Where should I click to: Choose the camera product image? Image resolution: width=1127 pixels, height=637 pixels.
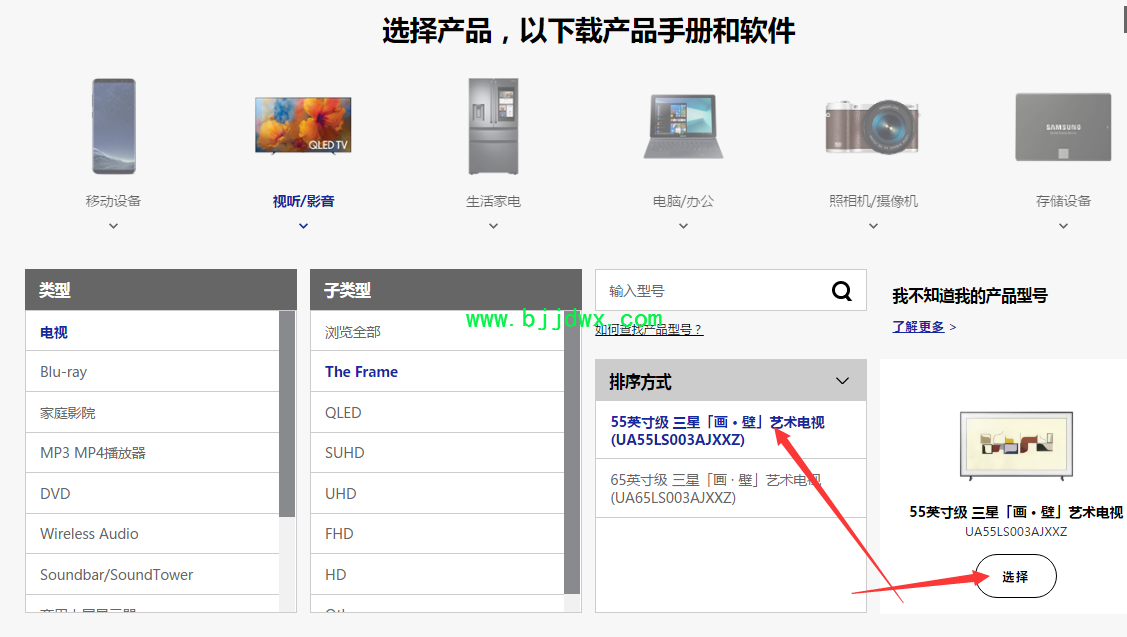[873, 127]
